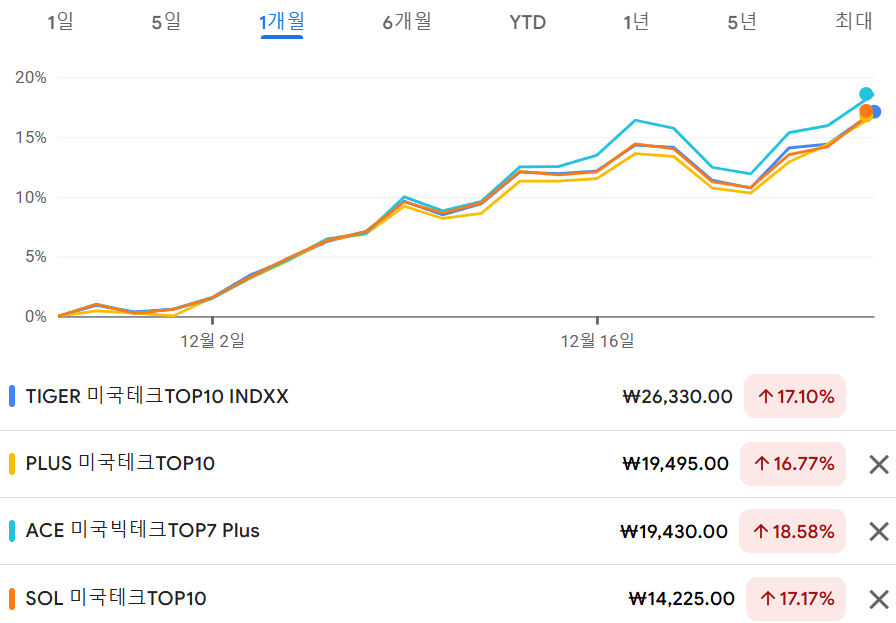
Task: Click the orange SOL legend color bar
Action: click(12, 598)
